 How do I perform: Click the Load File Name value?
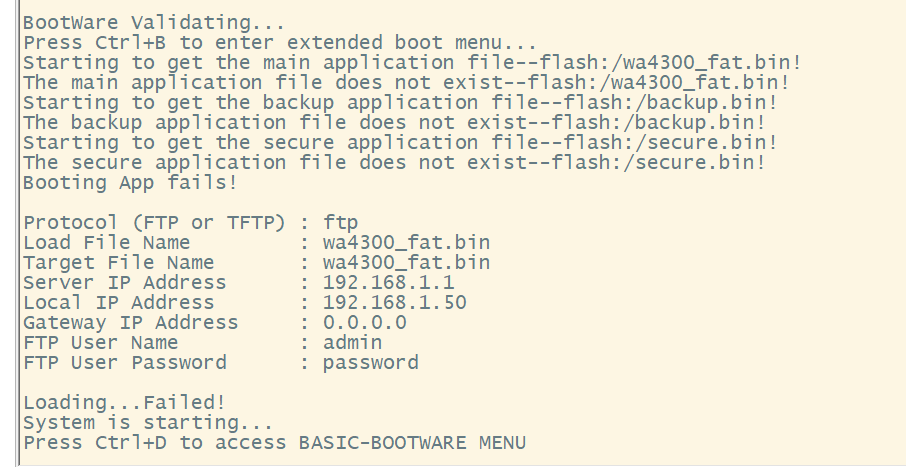[x=406, y=242]
